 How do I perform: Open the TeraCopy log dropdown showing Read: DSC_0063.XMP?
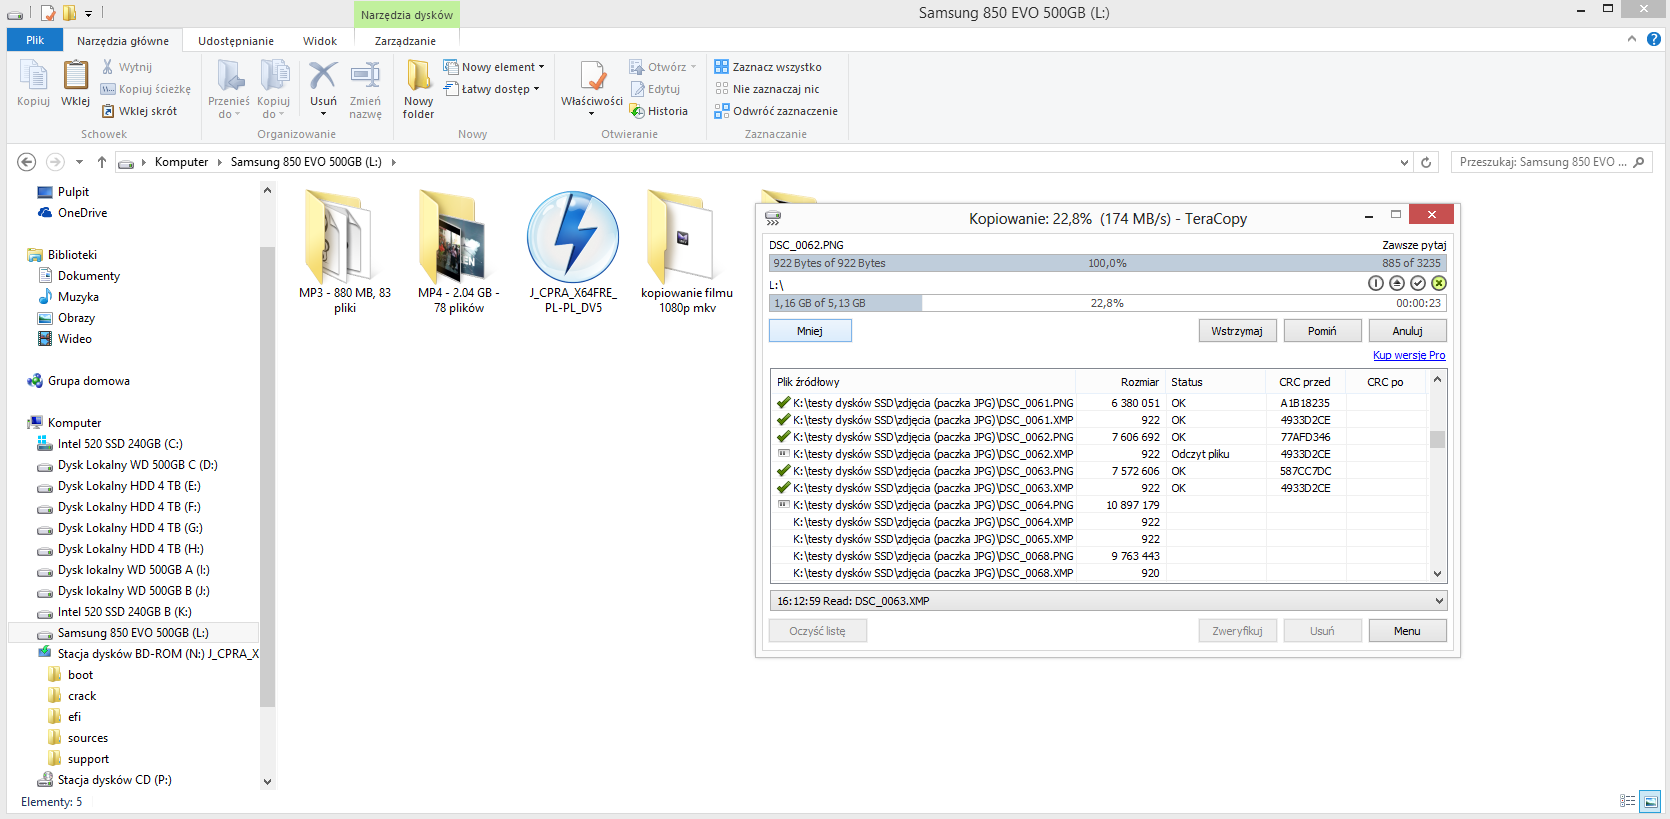pyautogui.click(x=1108, y=601)
